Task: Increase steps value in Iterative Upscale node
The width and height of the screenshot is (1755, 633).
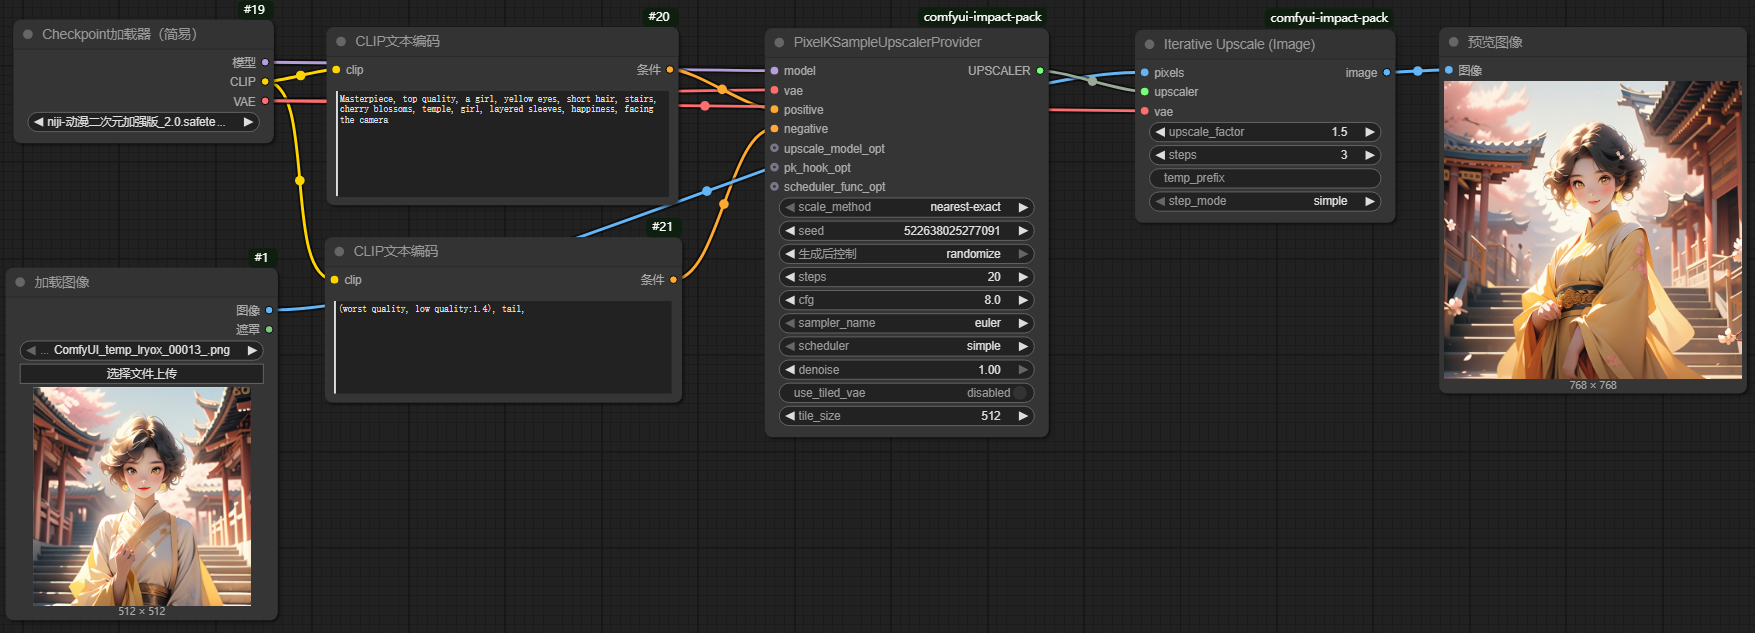Action: point(1370,155)
